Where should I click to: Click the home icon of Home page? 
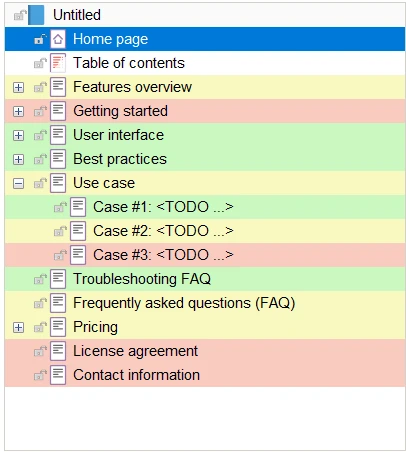click(58, 39)
